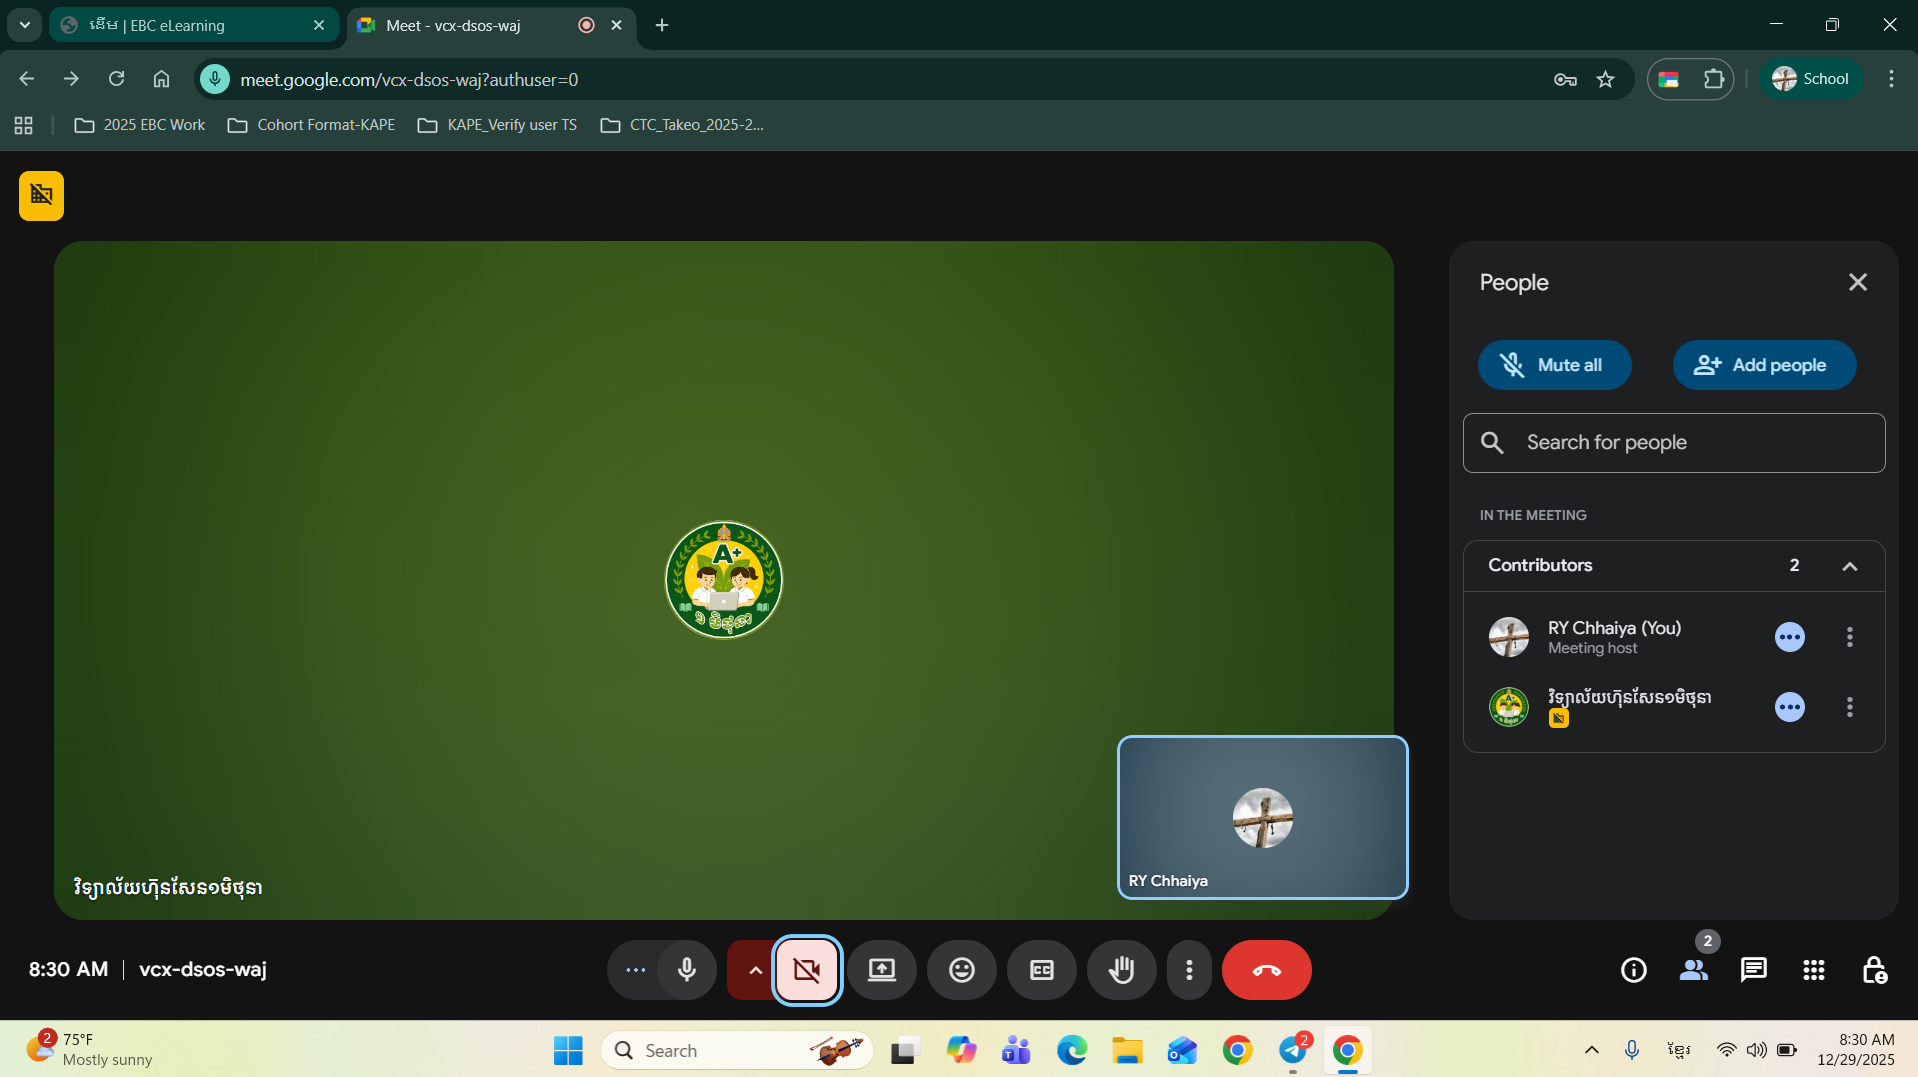This screenshot has height=1077, width=1918.
Task: Open the emoji reactions button
Action: (x=961, y=969)
